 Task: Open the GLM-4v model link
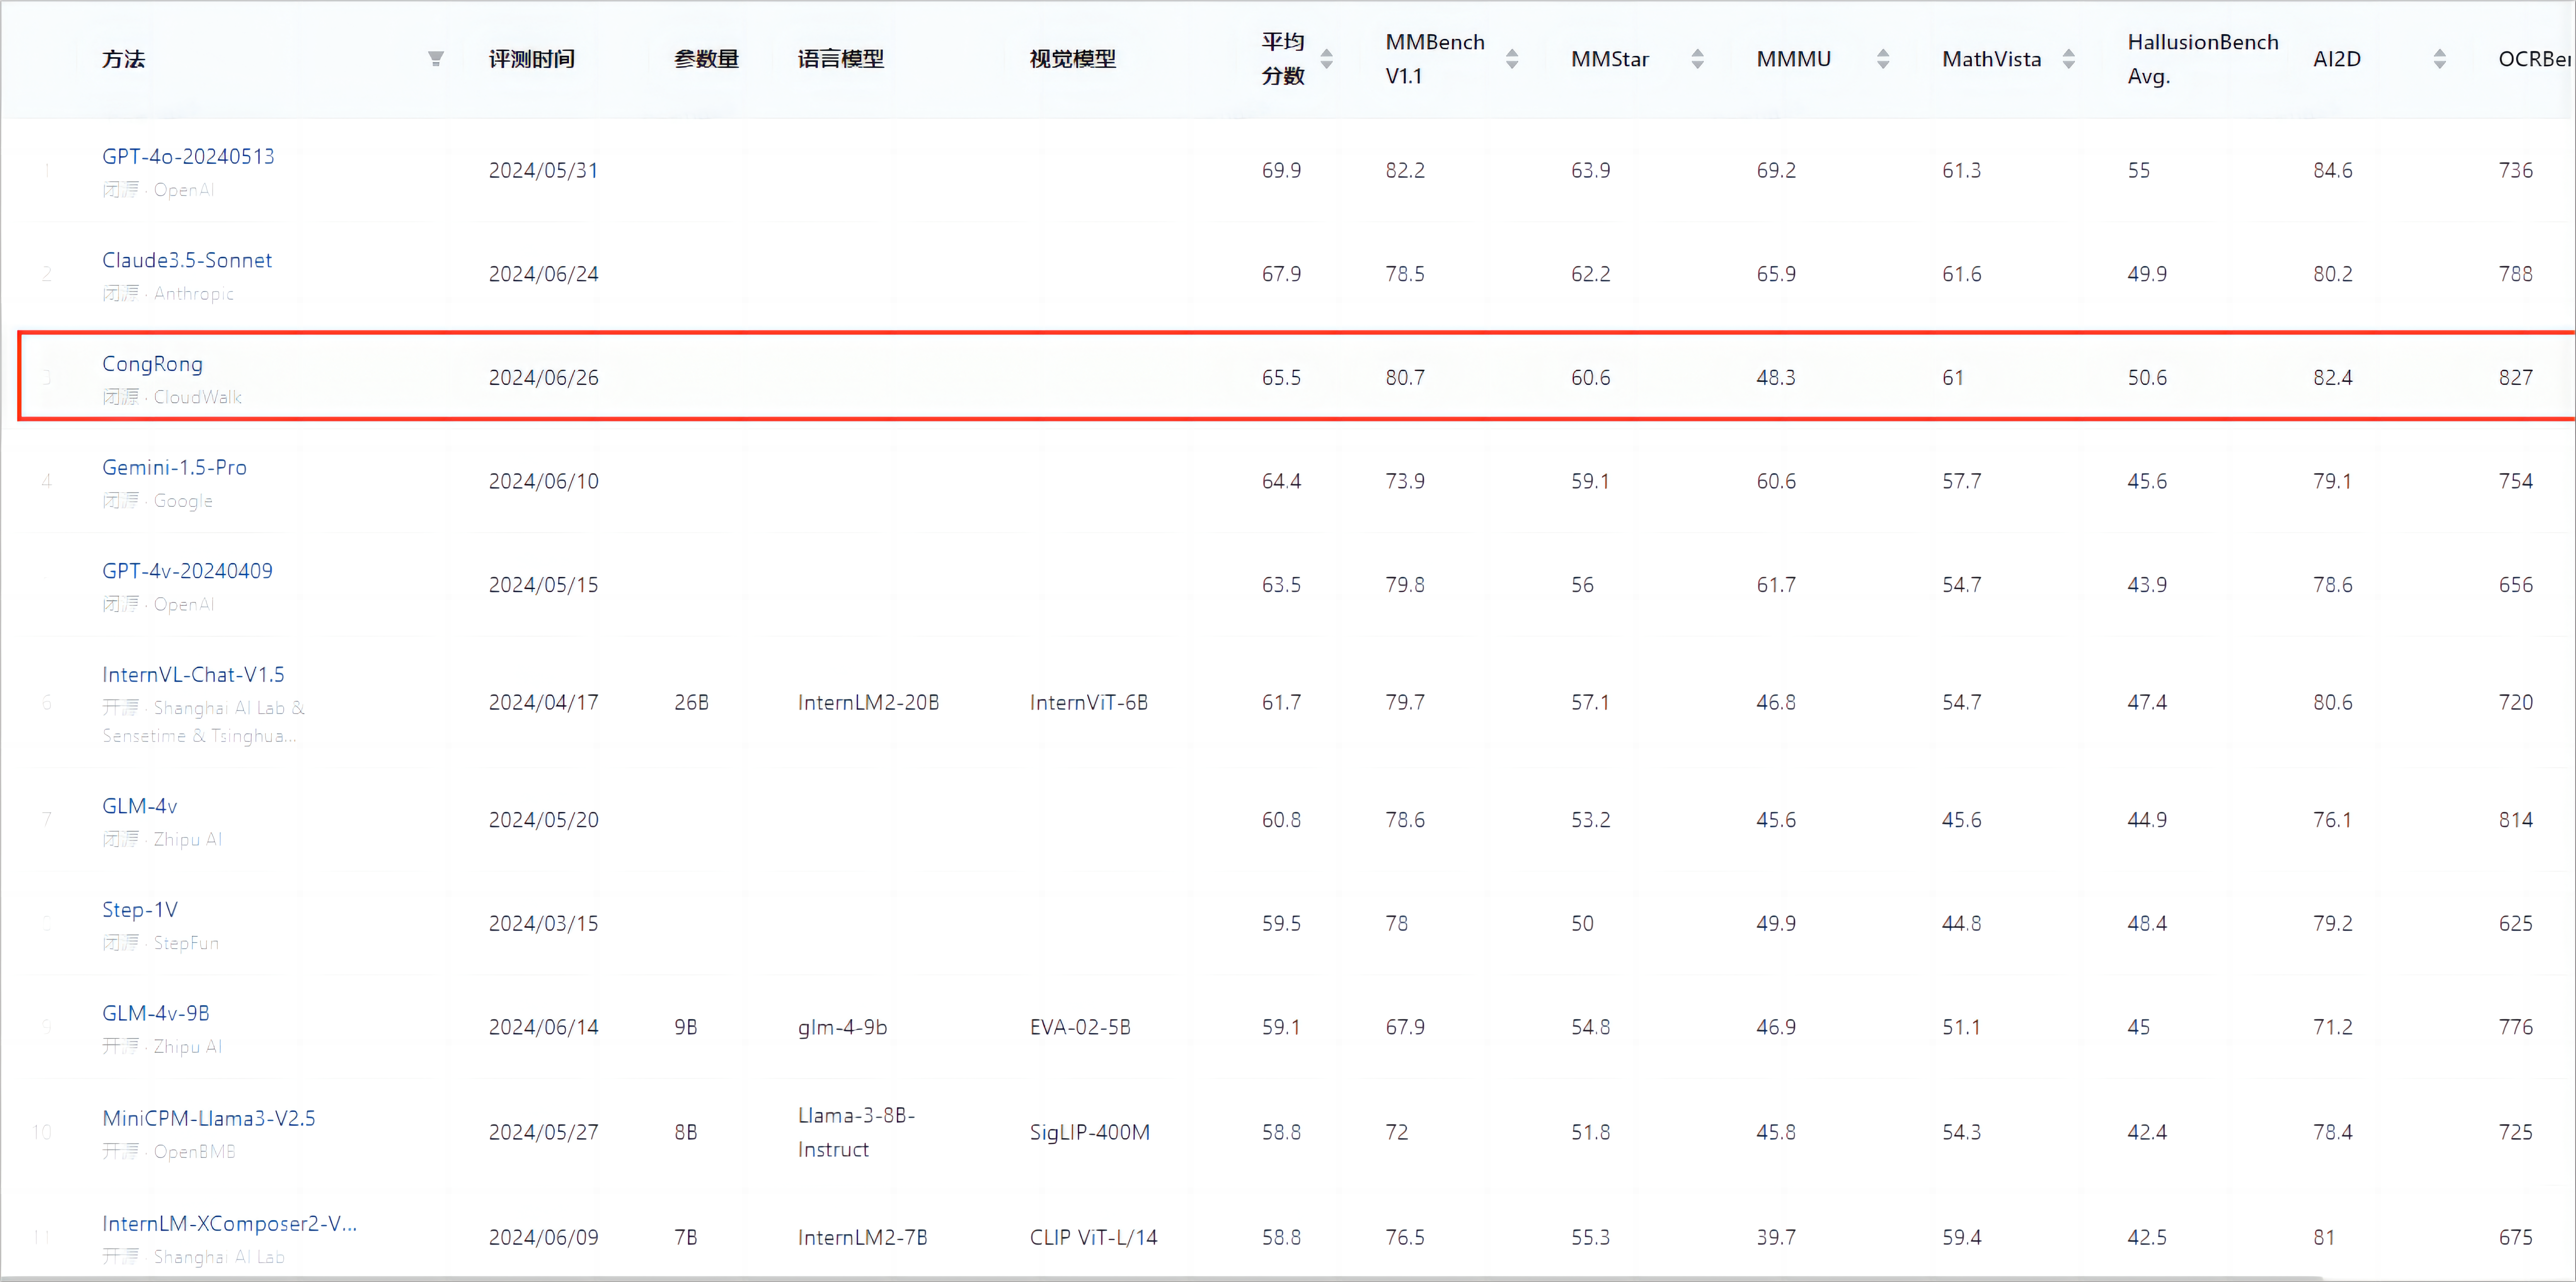[140, 806]
